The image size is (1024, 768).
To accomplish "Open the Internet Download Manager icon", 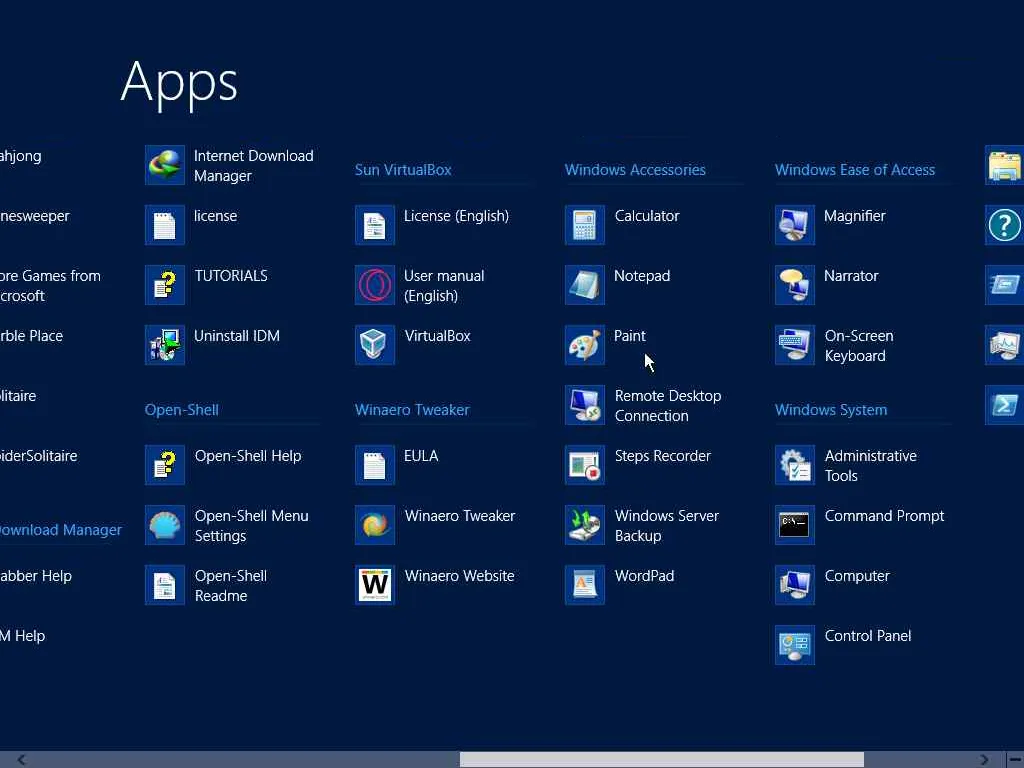I will 165,165.
